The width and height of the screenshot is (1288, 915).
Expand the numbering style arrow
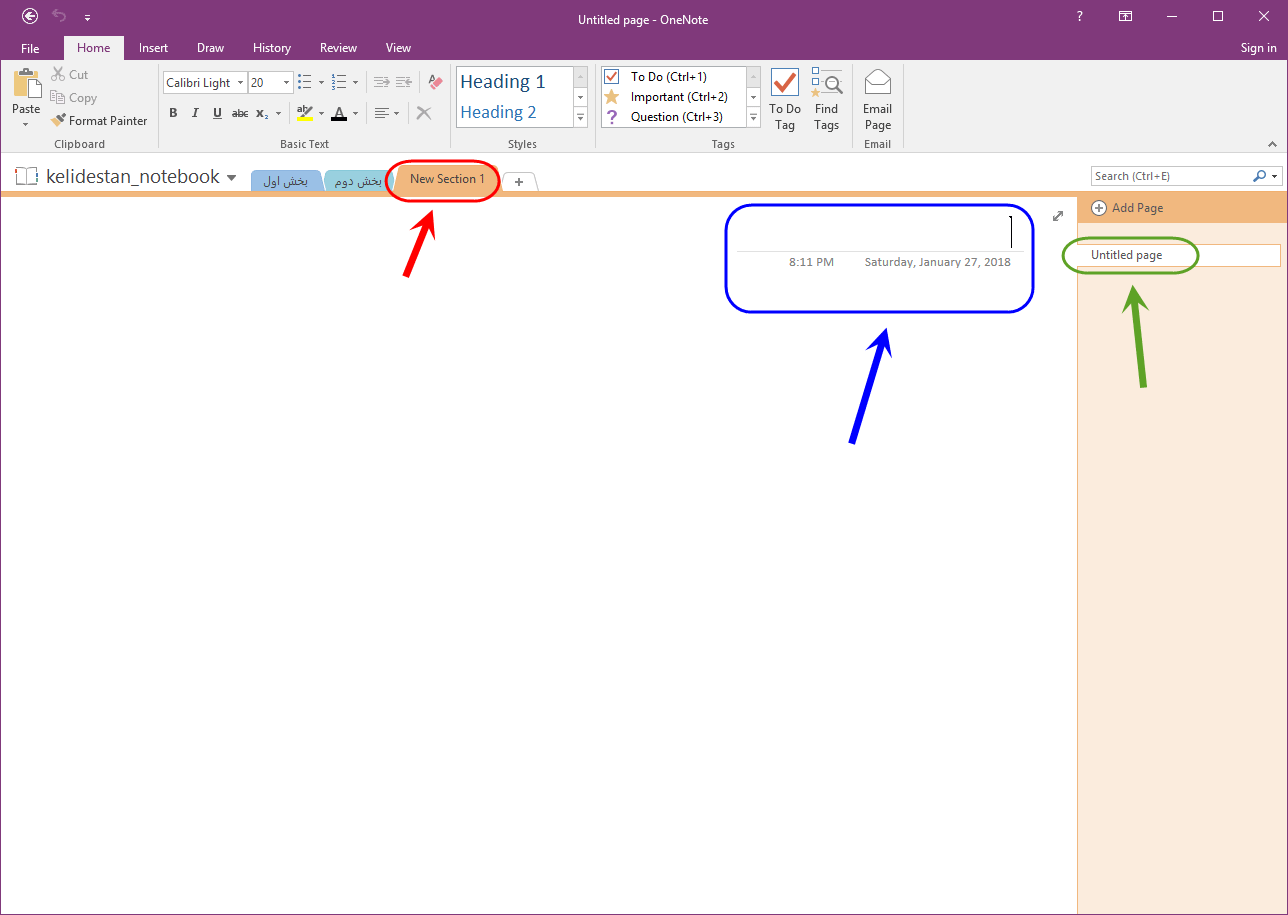[x=355, y=83]
